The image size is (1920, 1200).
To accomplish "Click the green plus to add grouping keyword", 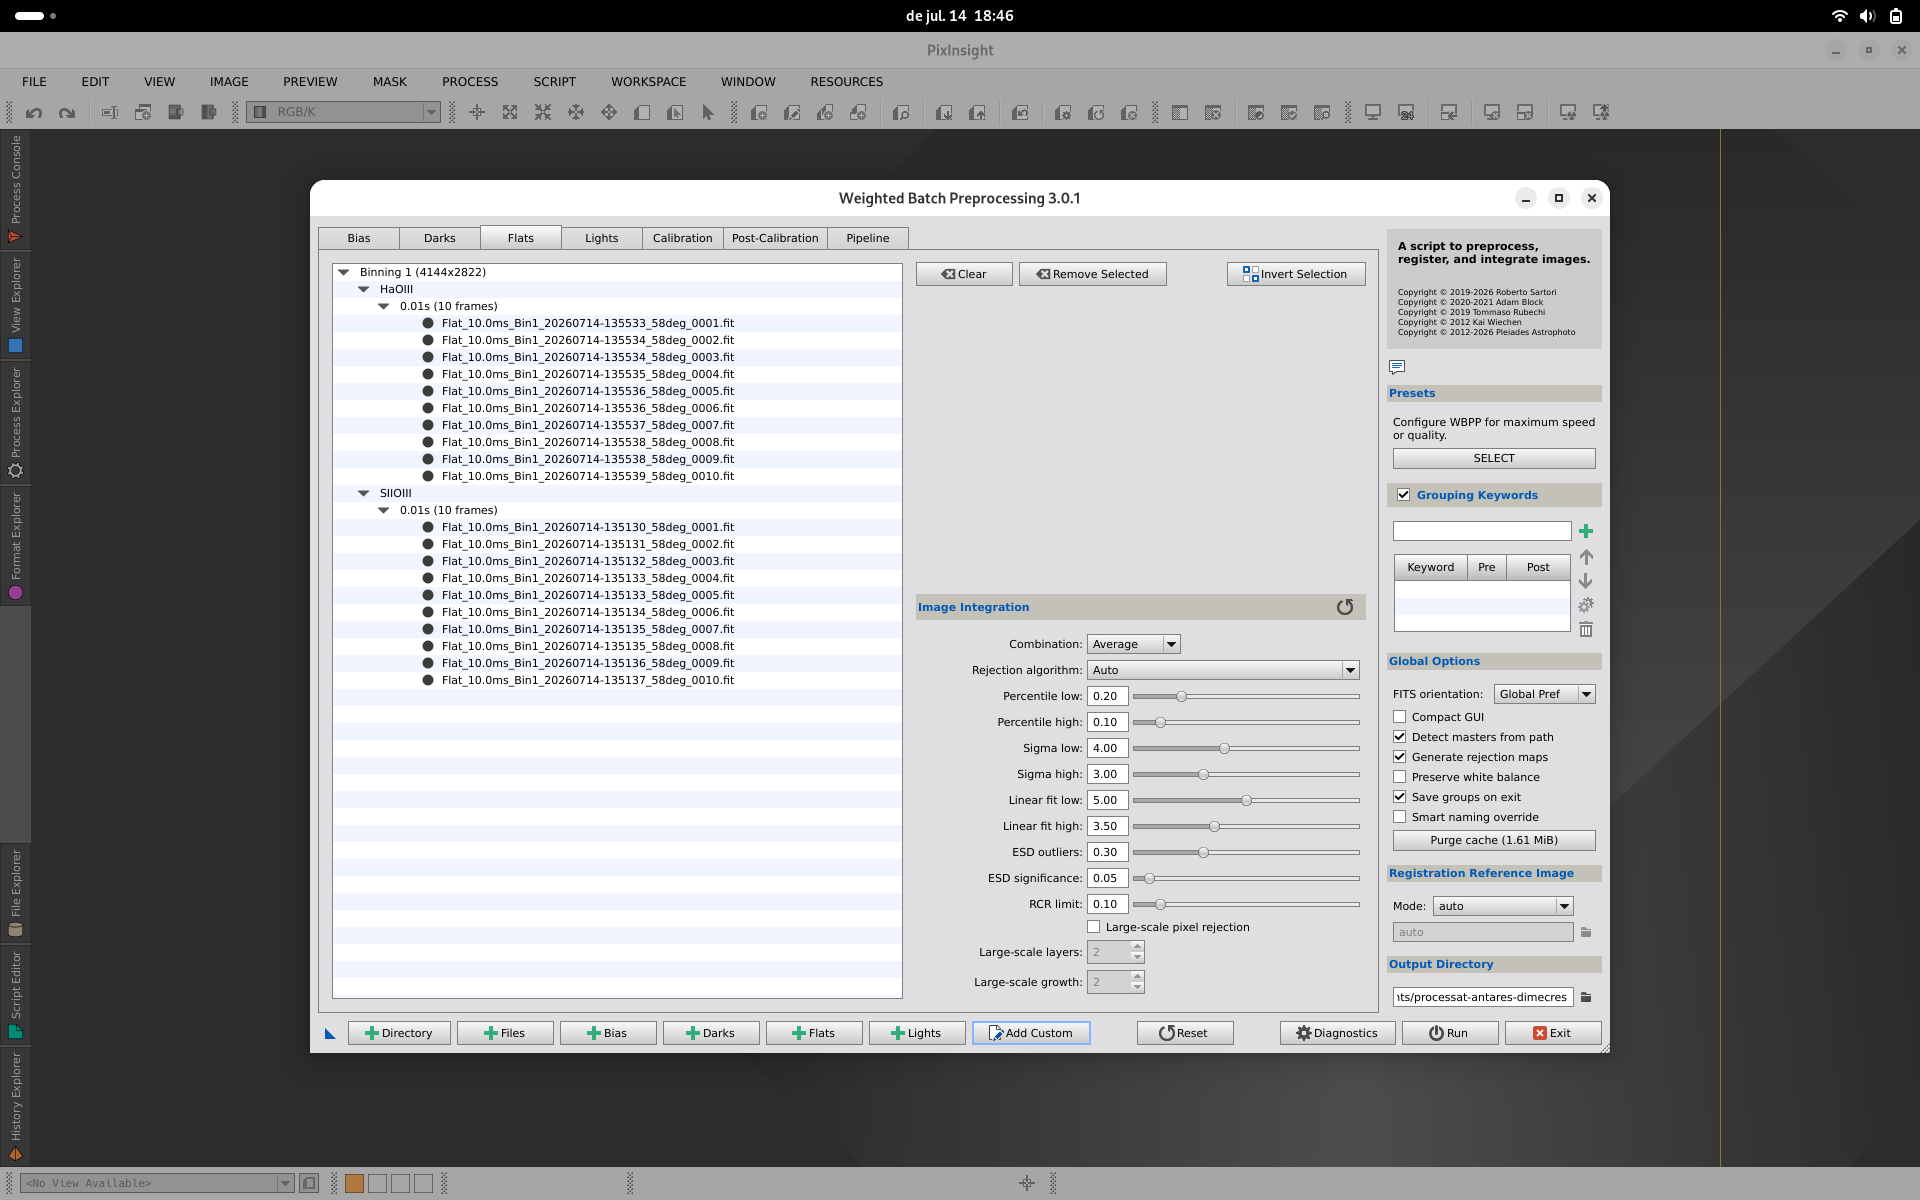I will point(1586,531).
